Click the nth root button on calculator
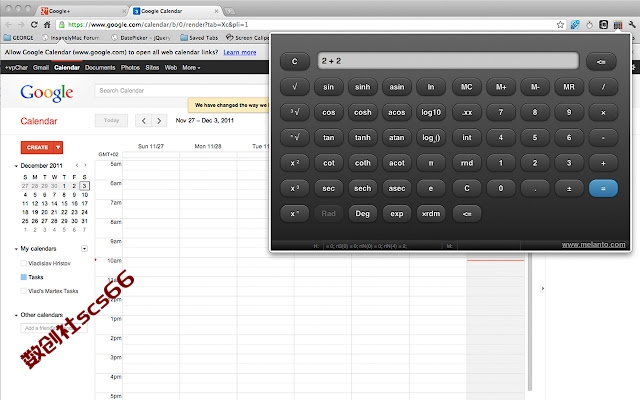The height and width of the screenshot is (400, 640). (295, 138)
